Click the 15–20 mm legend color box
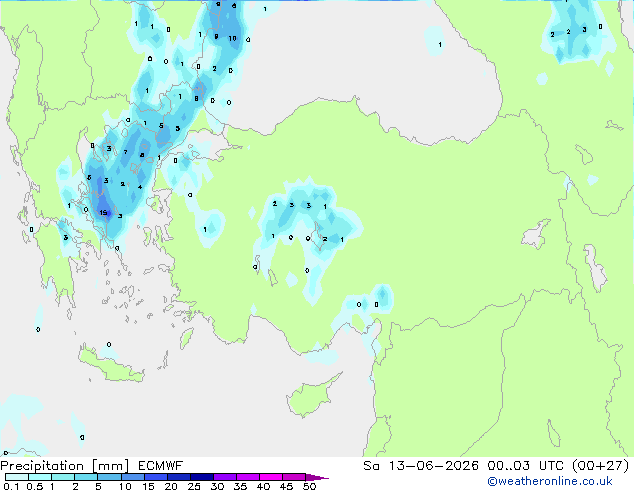Viewport: 634px width, 490px height. pyautogui.click(x=156, y=477)
